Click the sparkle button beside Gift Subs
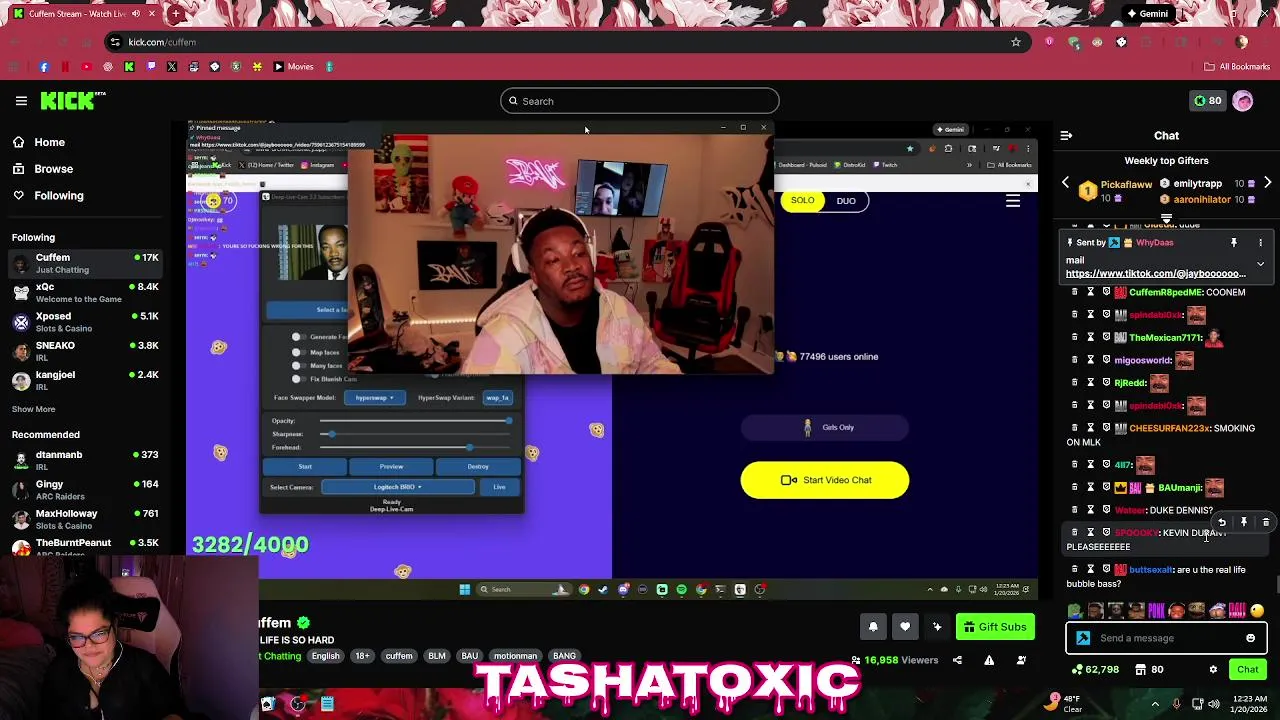This screenshot has height=720, width=1280. point(937,627)
